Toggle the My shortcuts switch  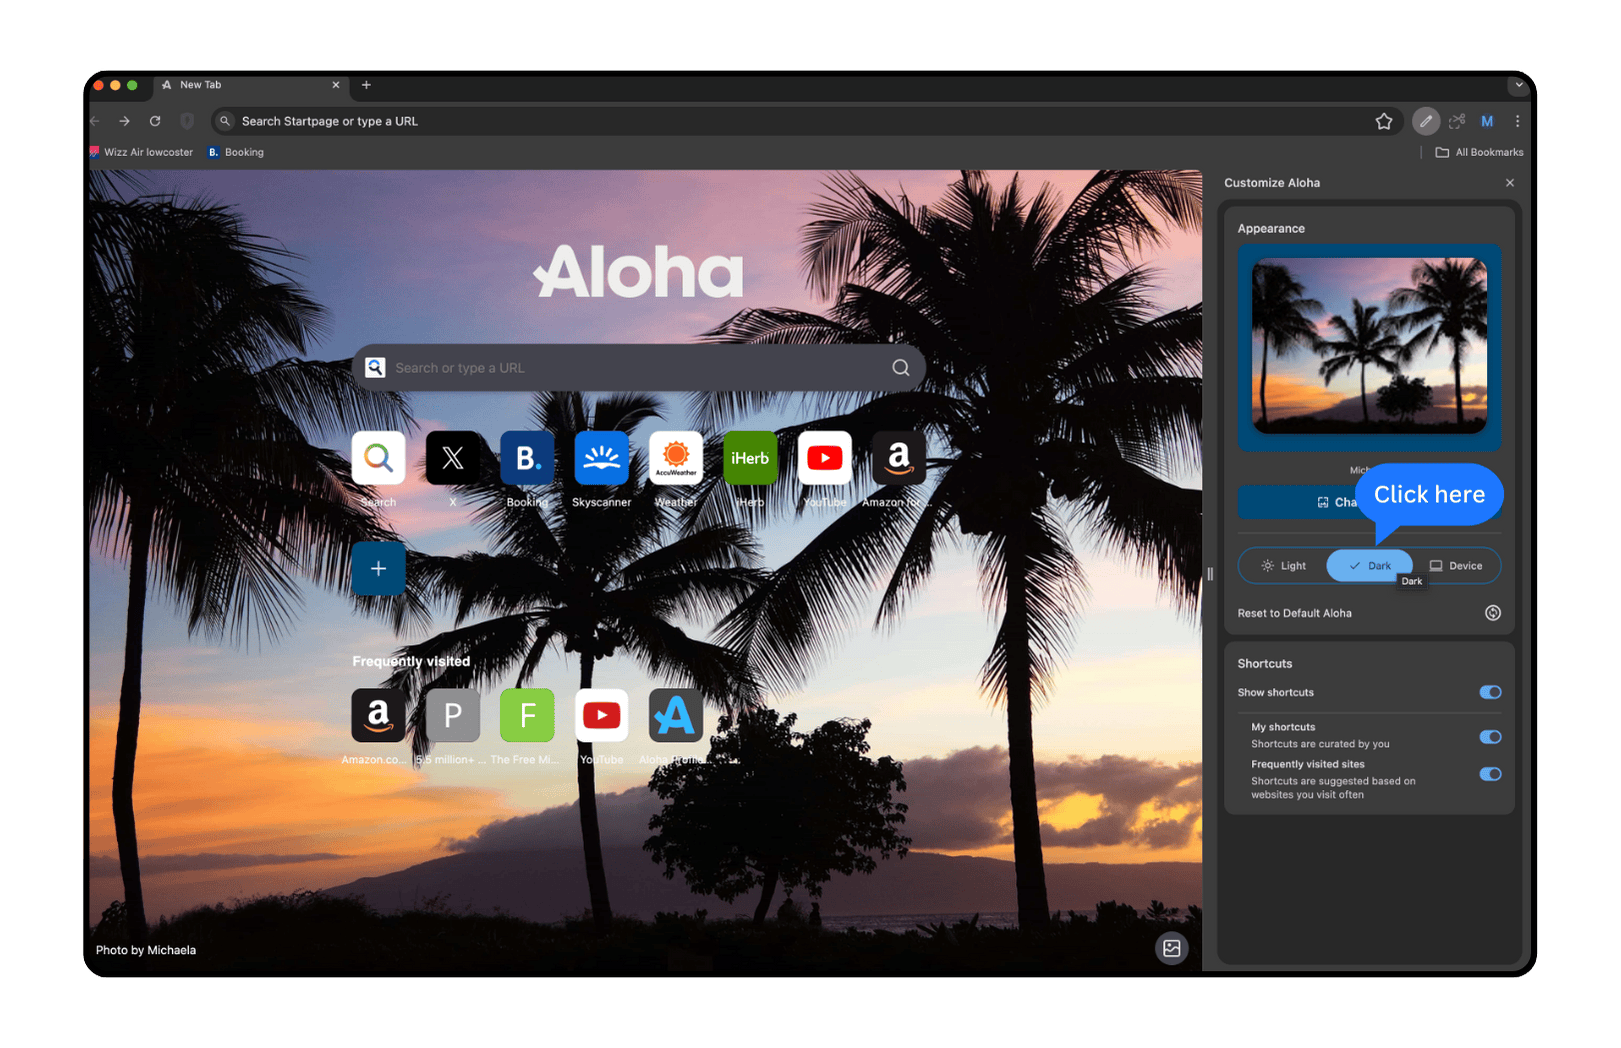coord(1490,737)
